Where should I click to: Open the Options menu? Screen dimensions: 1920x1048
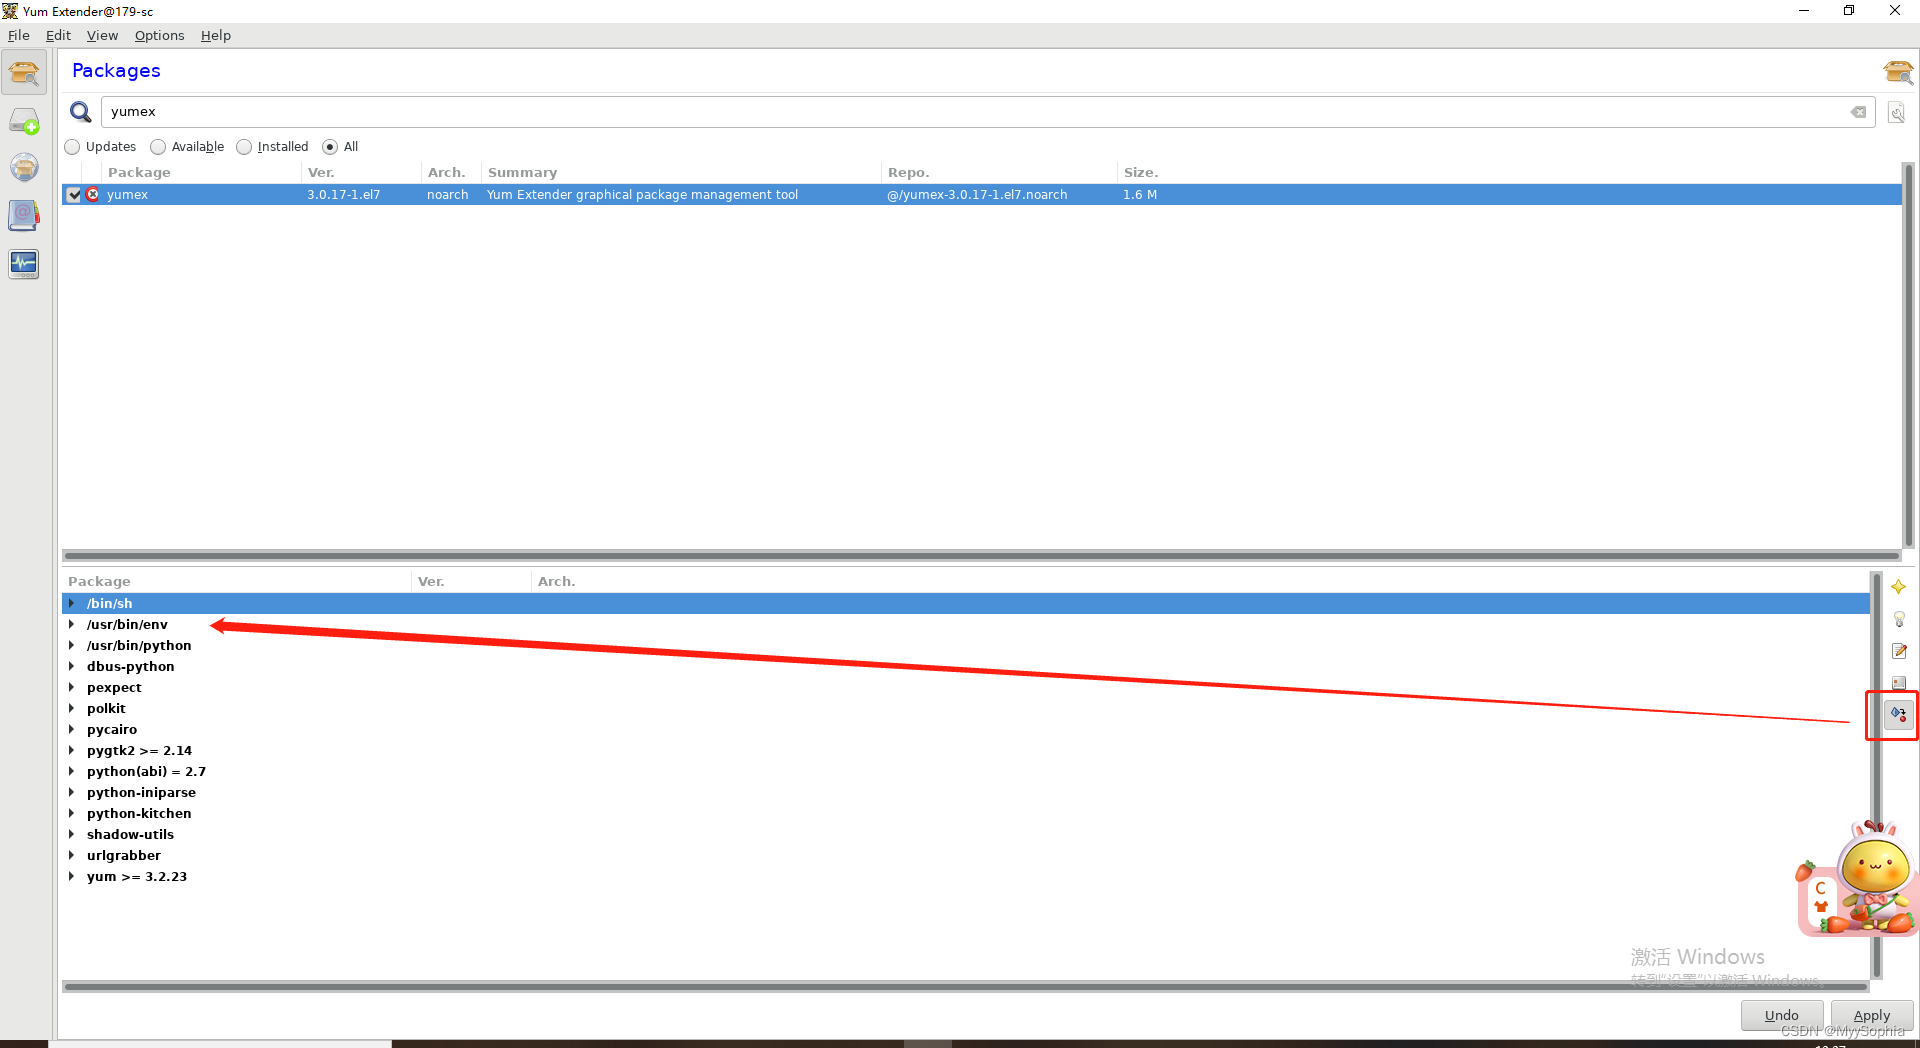pyautogui.click(x=159, y=35)
